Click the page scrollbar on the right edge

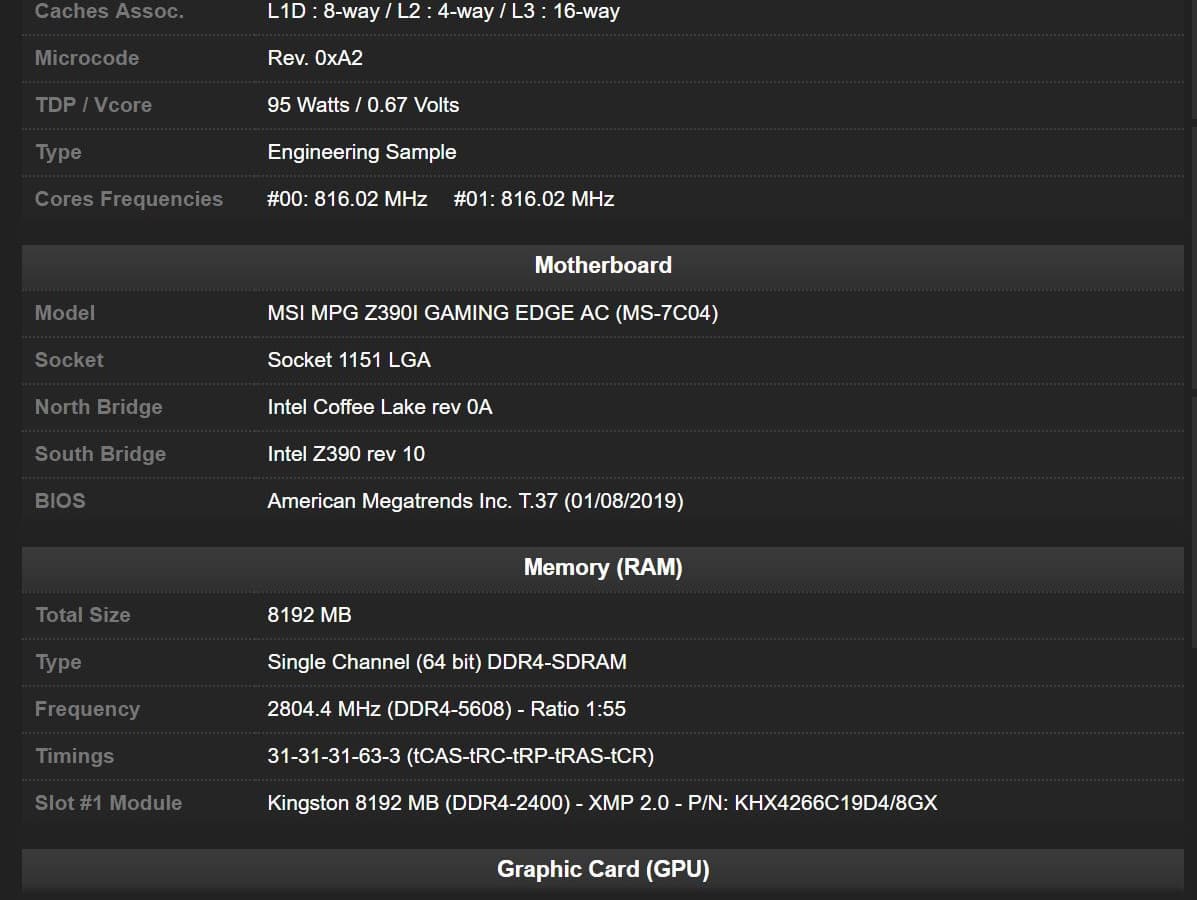(x=1190, y=450)
